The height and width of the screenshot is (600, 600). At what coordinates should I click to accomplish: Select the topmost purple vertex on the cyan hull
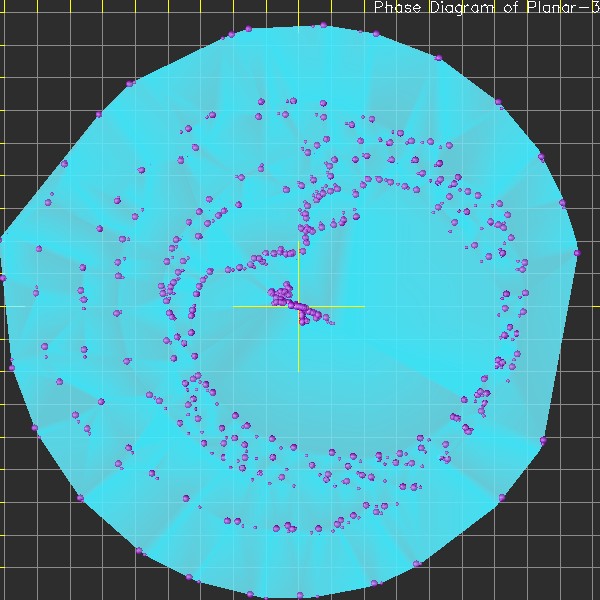[322, 25]
